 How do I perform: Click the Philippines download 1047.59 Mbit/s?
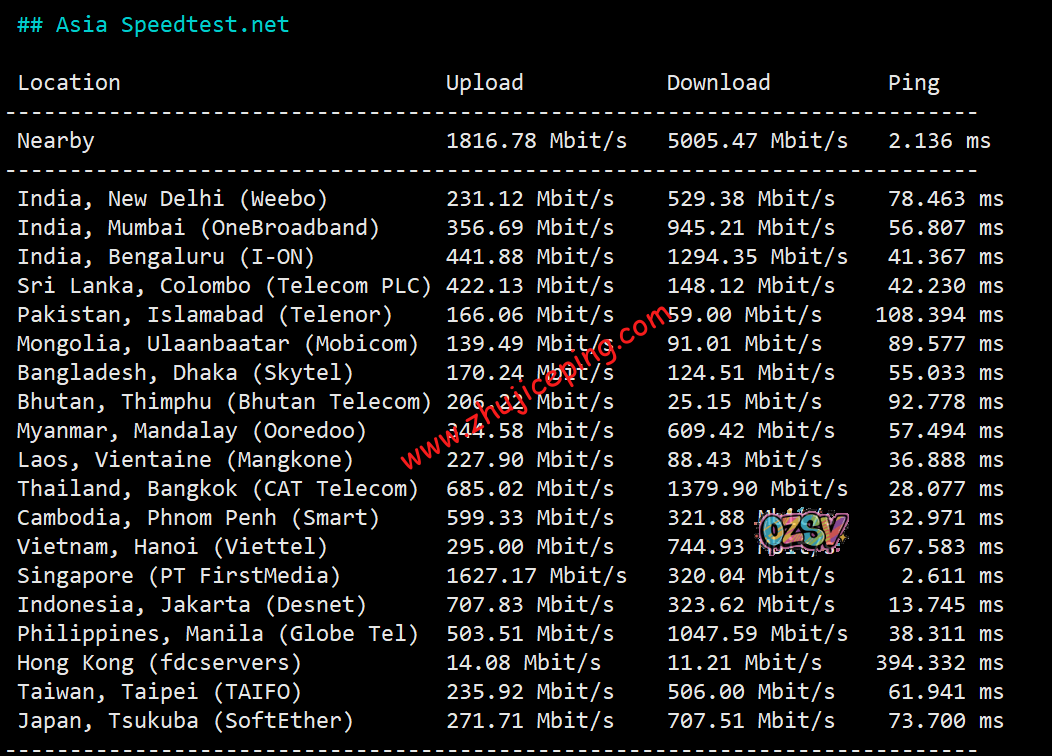(x=757, y=634)
